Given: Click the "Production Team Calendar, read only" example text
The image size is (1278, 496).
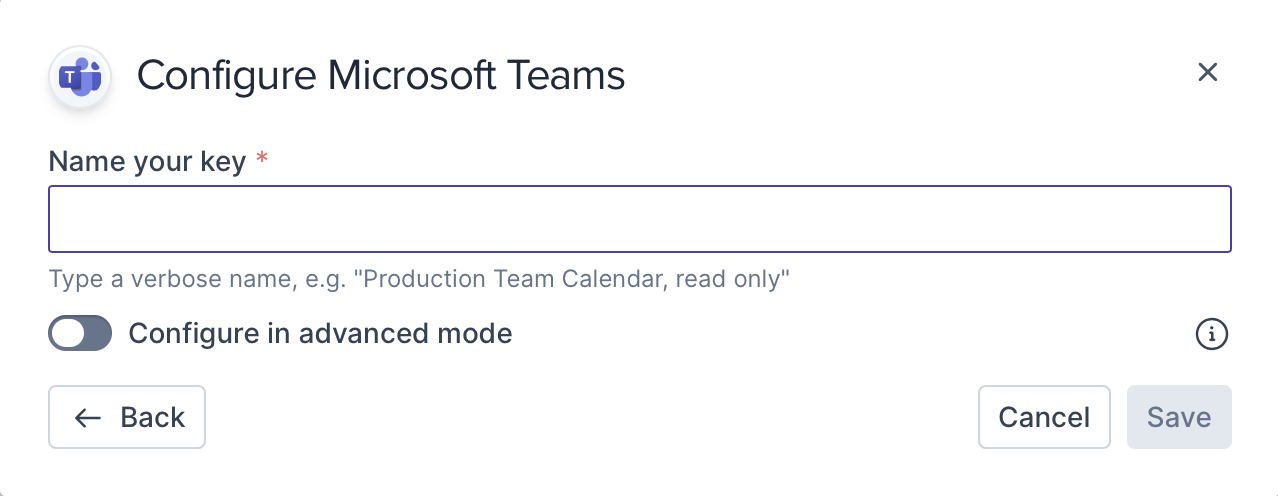Looking at the screenshot, I should tap(575, 278).
